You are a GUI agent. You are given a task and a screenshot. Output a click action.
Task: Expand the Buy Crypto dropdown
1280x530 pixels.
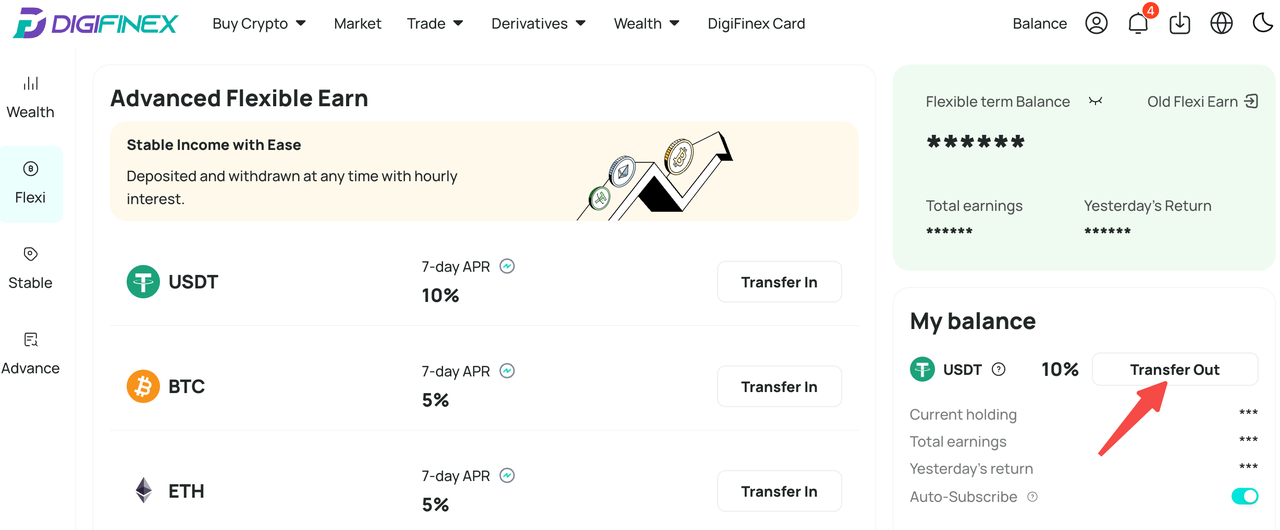pos(259,23)
